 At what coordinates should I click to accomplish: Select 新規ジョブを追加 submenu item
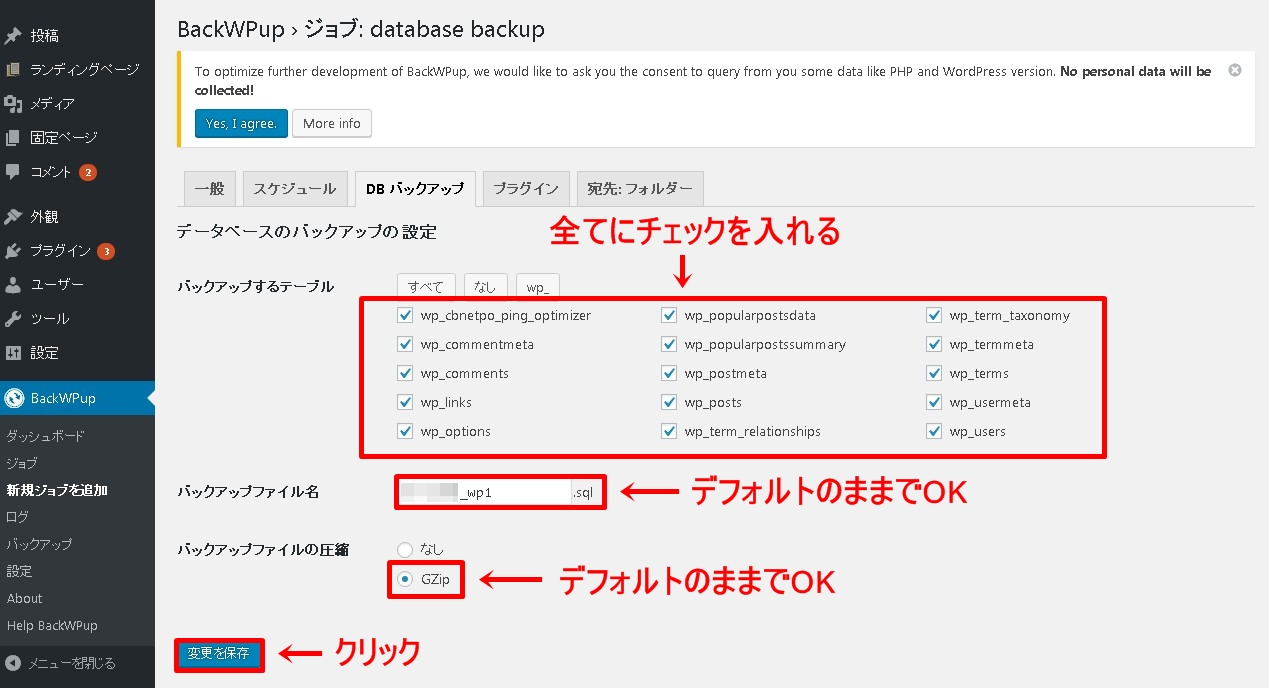point(57,490)
